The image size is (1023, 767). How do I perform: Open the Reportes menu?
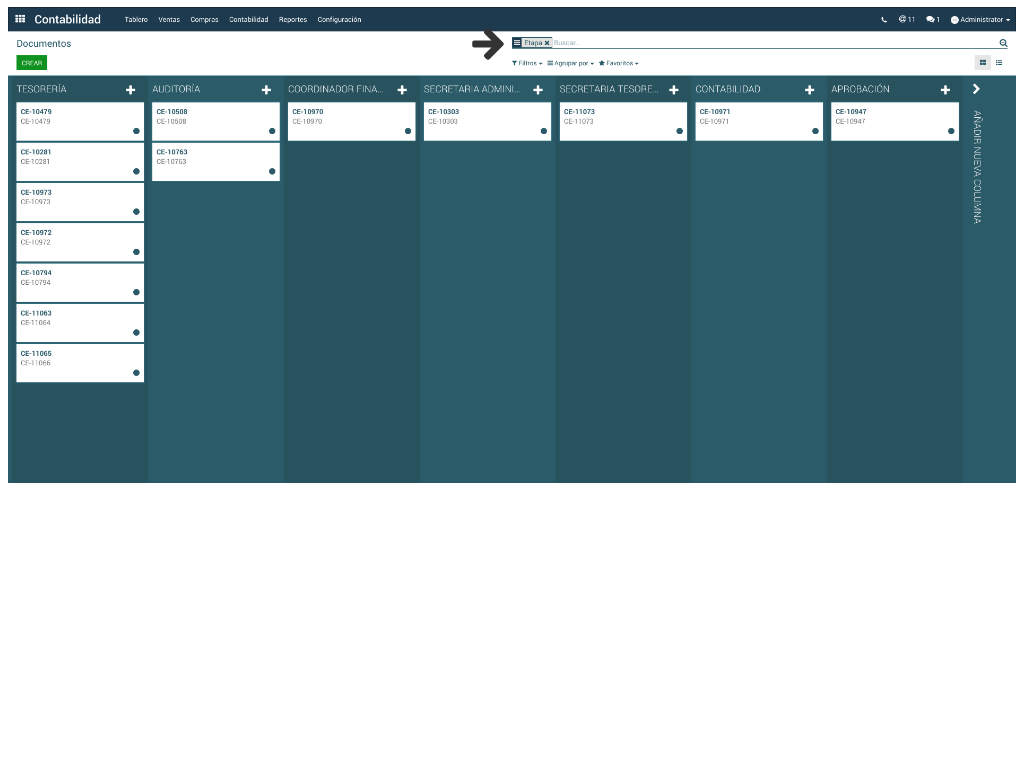click(x=293, y=20)
